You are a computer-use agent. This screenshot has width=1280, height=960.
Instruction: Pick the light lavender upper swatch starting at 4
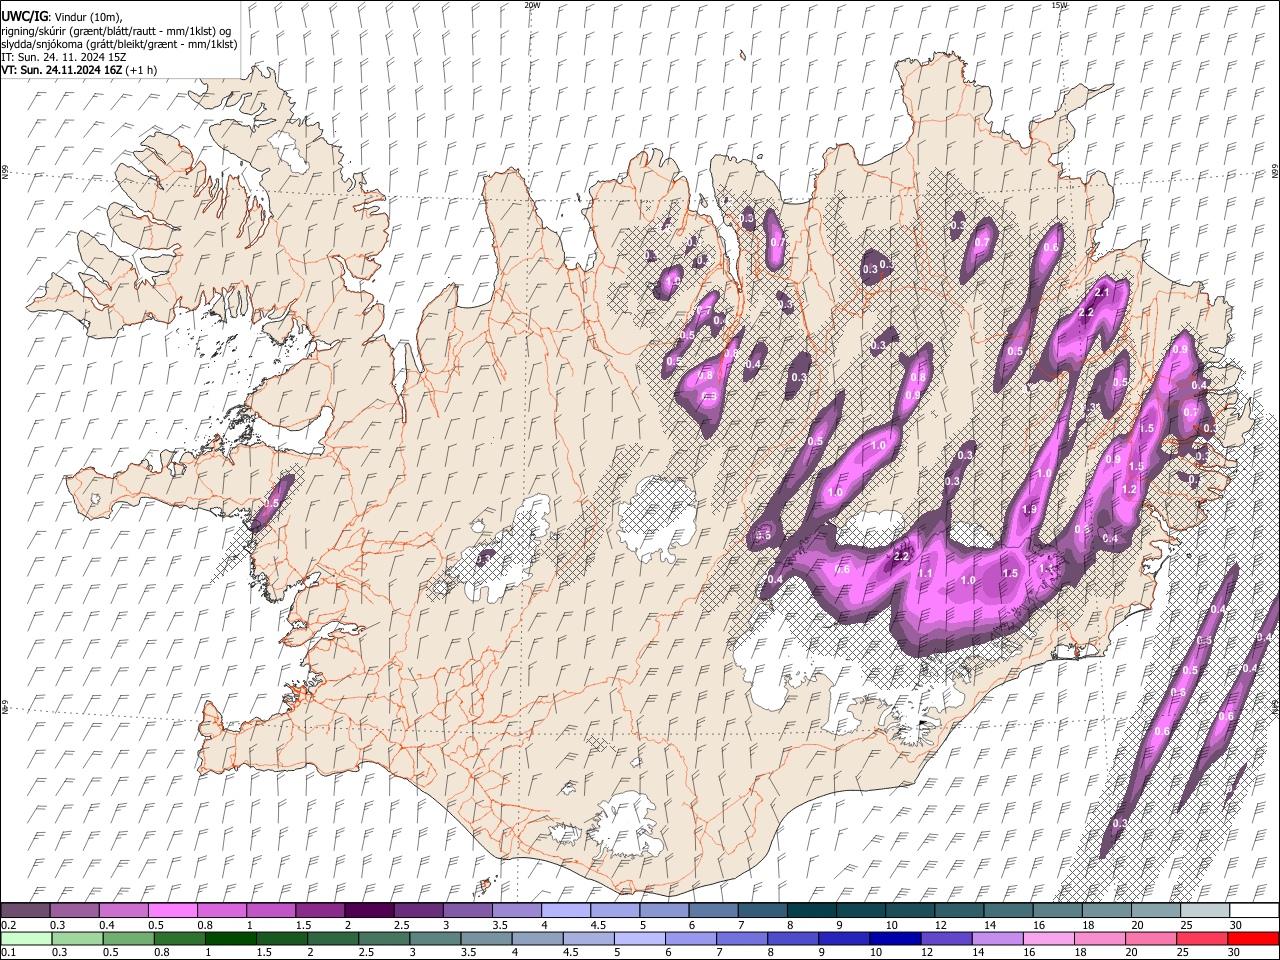(x=566, y=910)
